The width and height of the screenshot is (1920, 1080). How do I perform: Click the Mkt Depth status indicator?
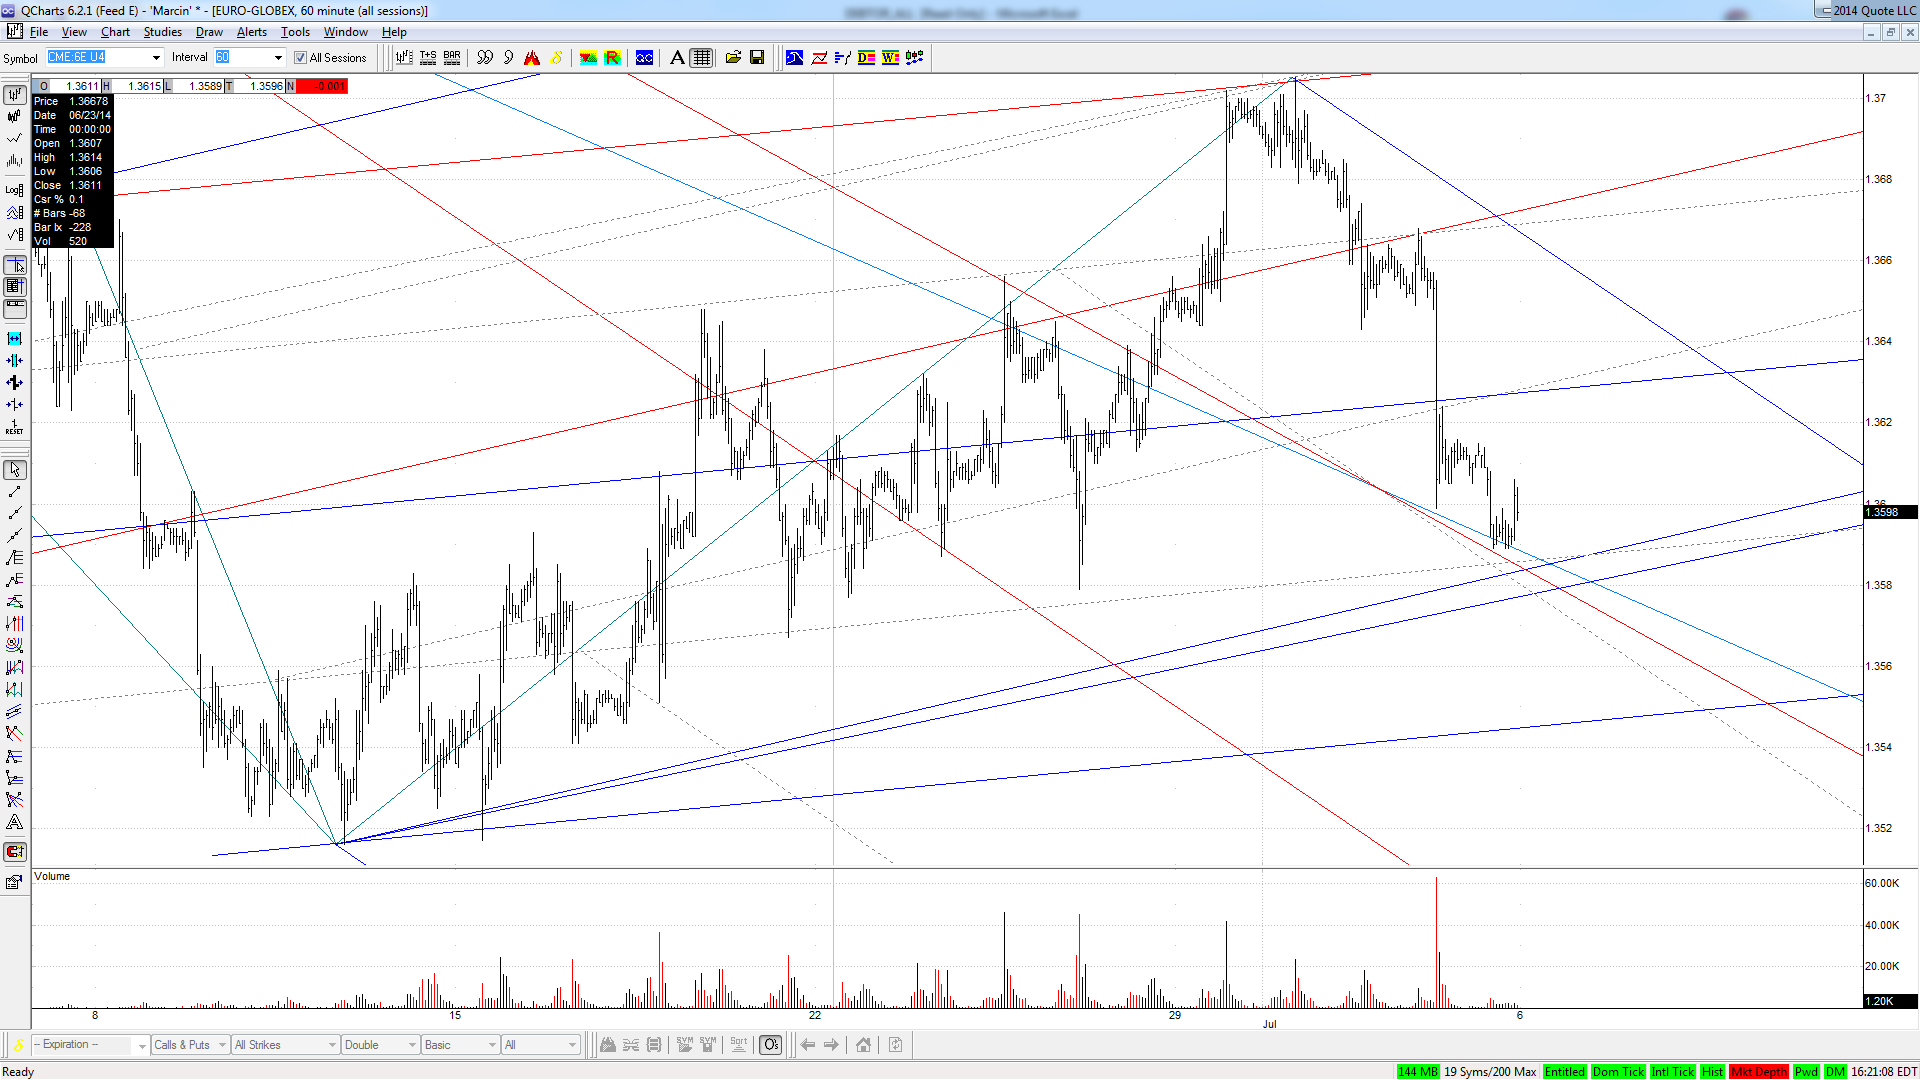point(1759,1072)
